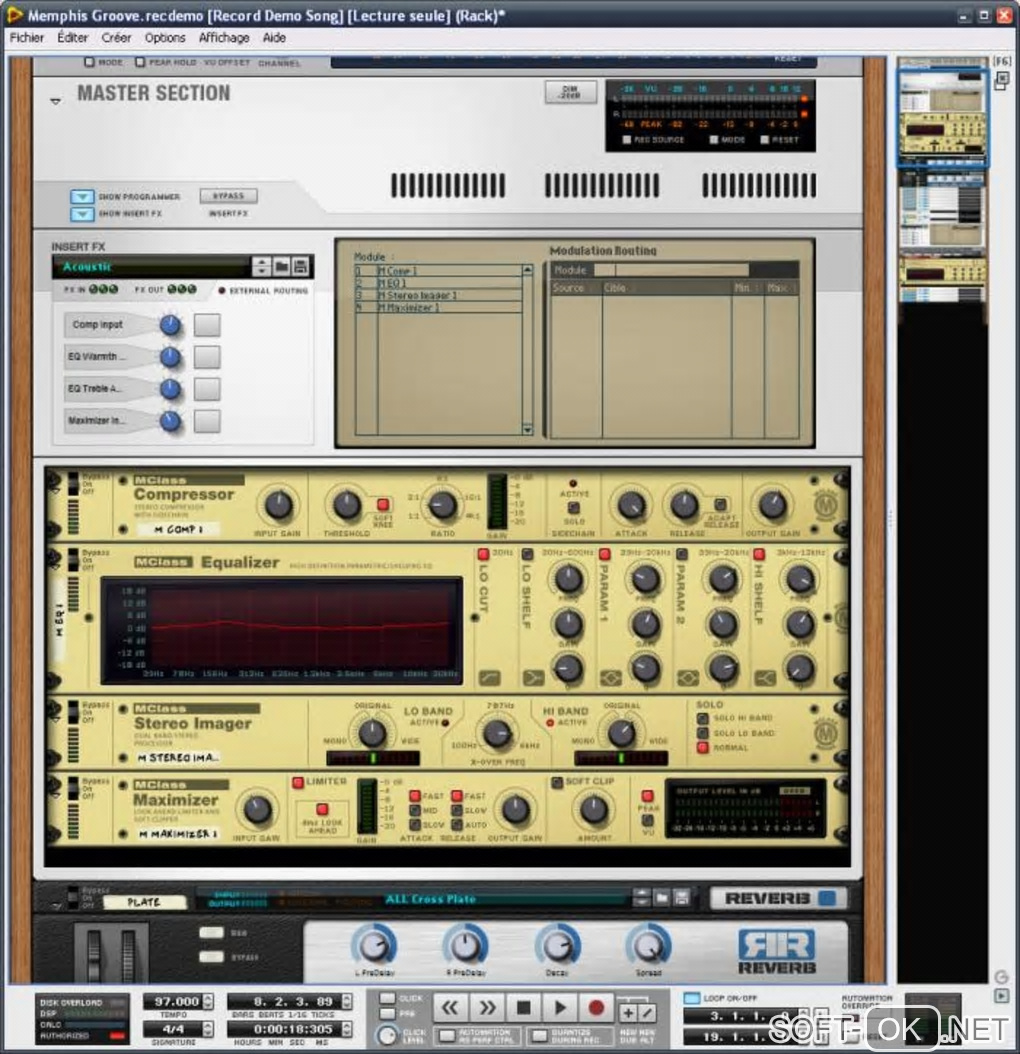Screen dimensions: 1020x1054
Task: Collapse the Master Section fold arrow
Action: coord(56,102)
